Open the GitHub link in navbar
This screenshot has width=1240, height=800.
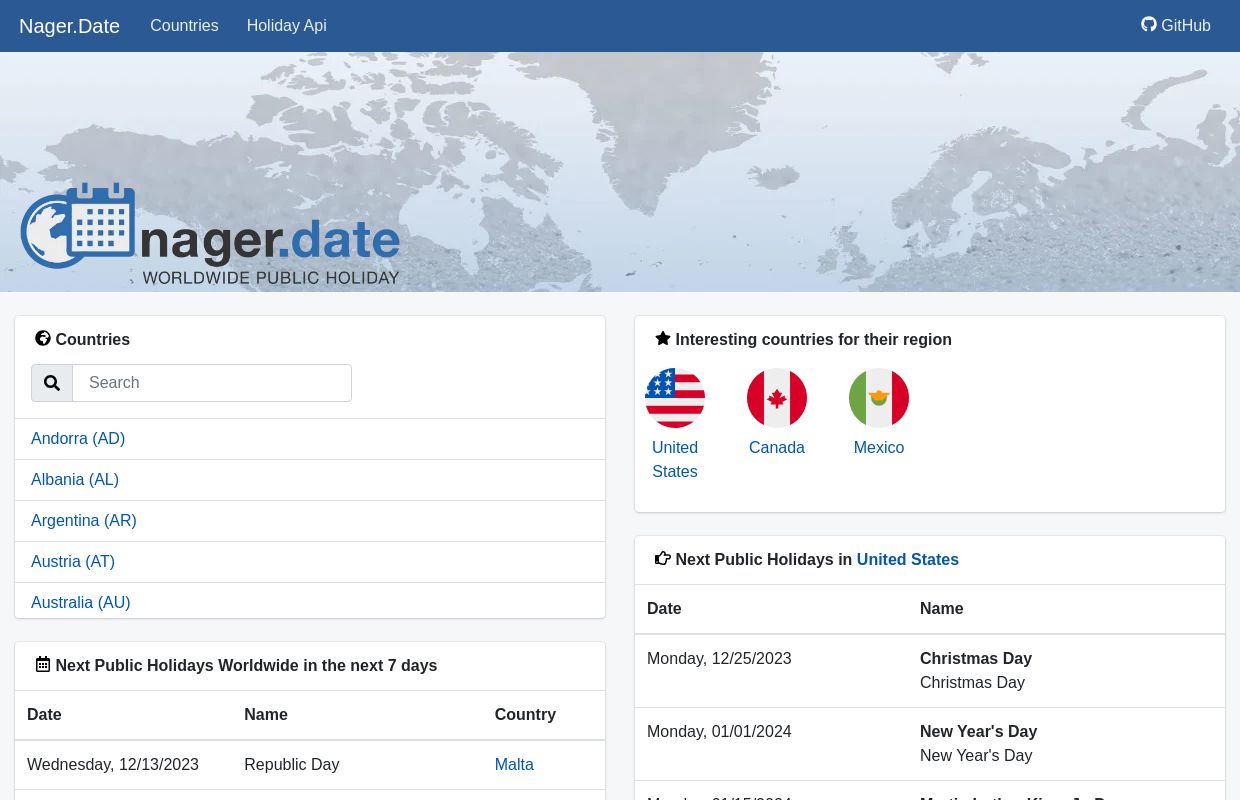click(x=1176, y=26)
